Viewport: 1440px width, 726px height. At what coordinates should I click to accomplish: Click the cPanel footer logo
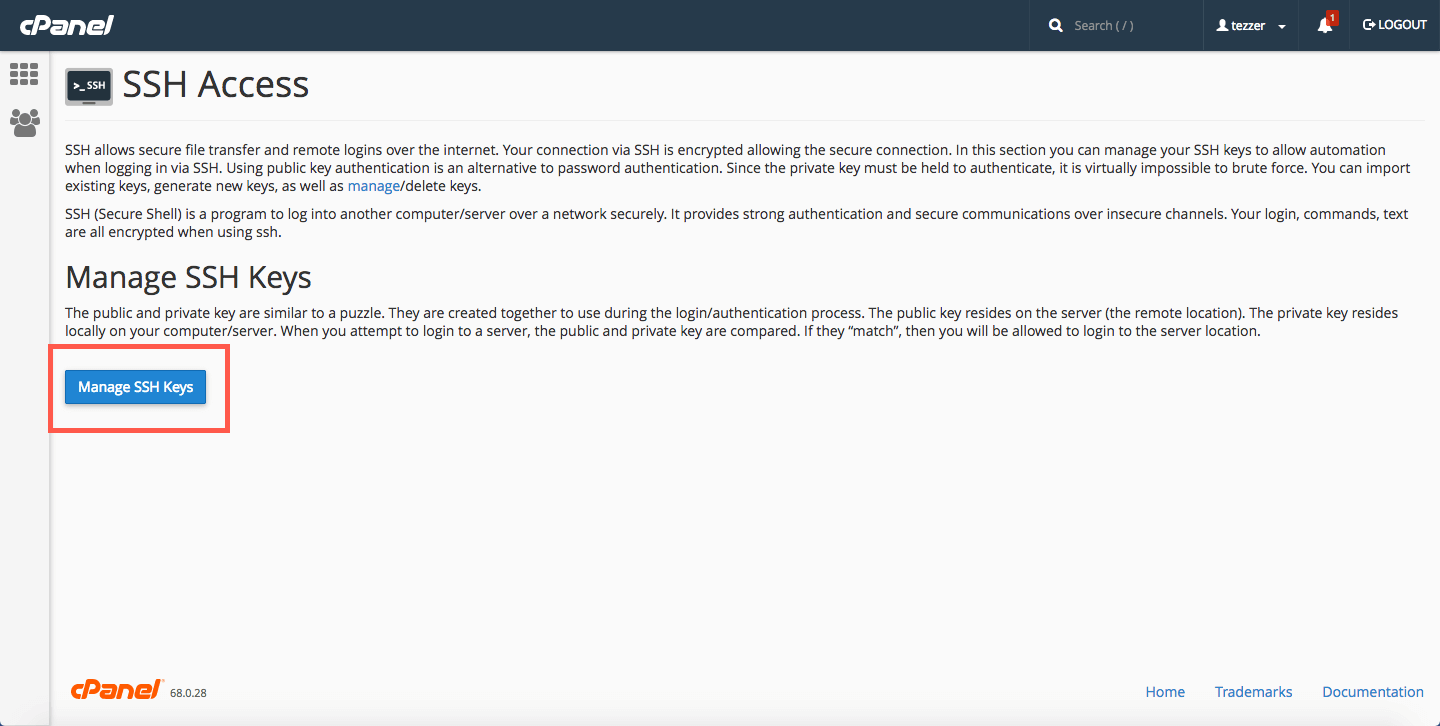coord(117,690)
